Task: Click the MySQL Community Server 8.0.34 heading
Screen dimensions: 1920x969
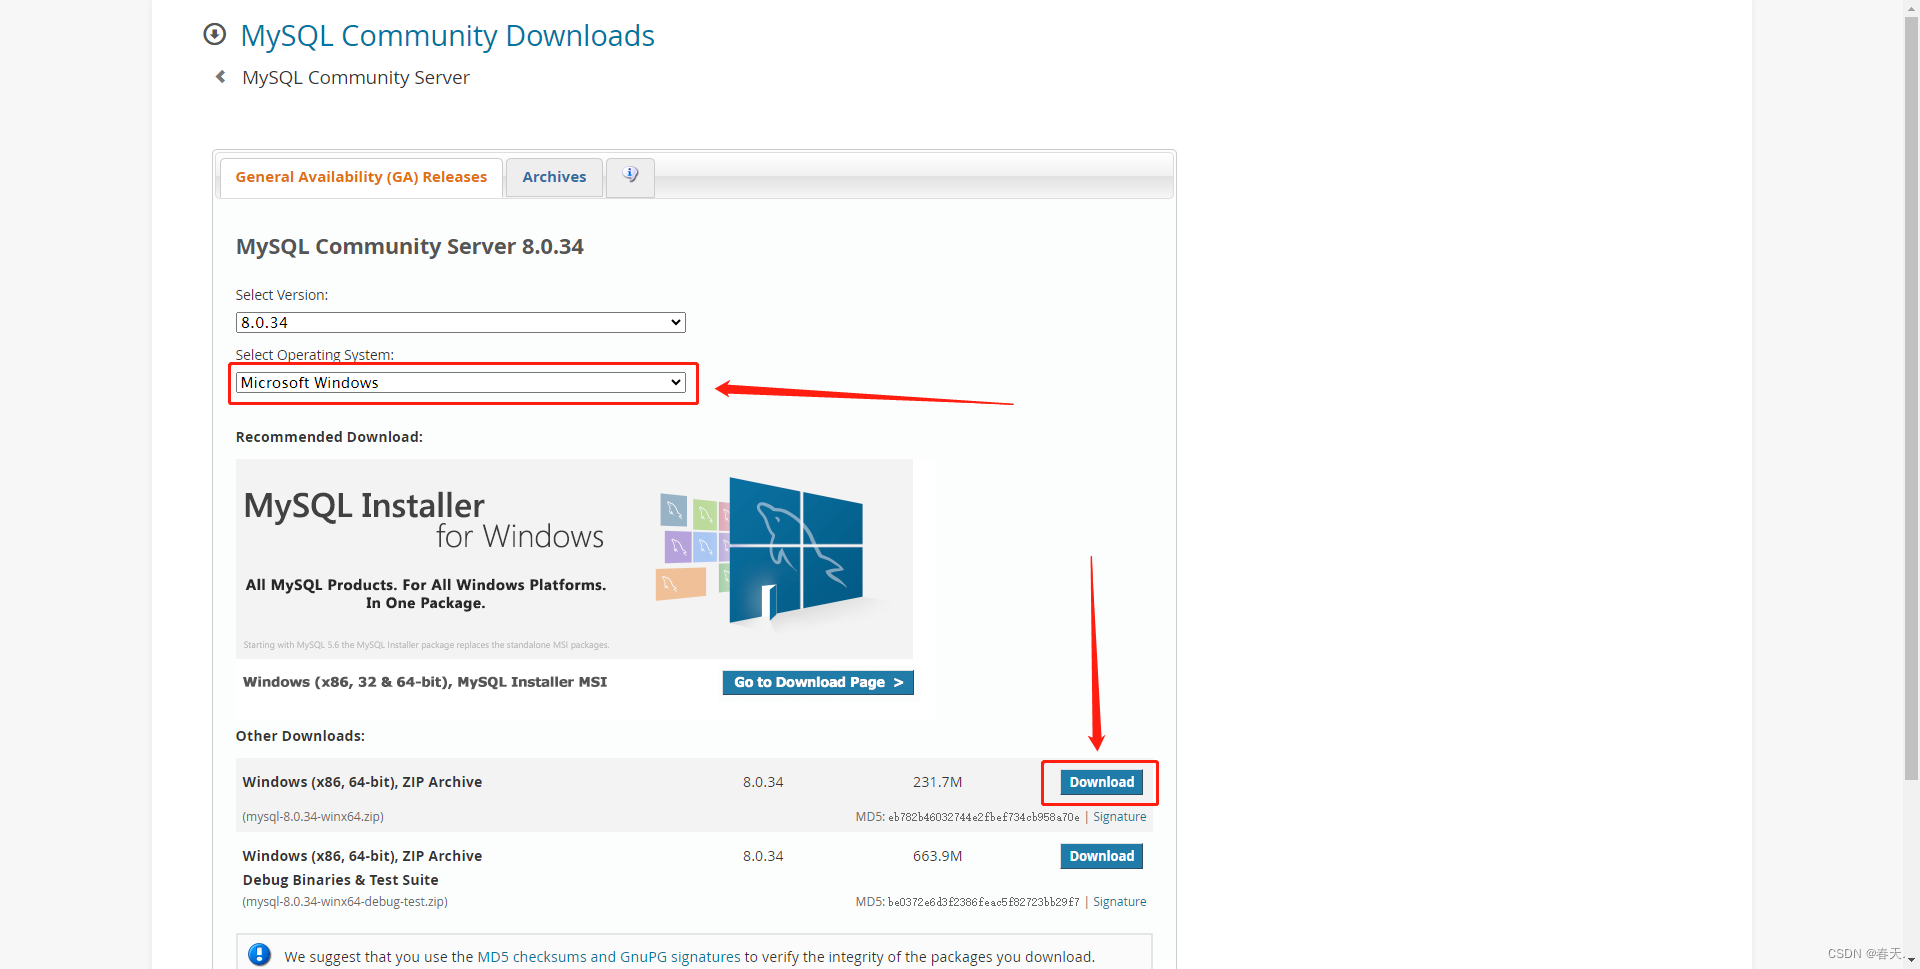Action: click(409, 247)
